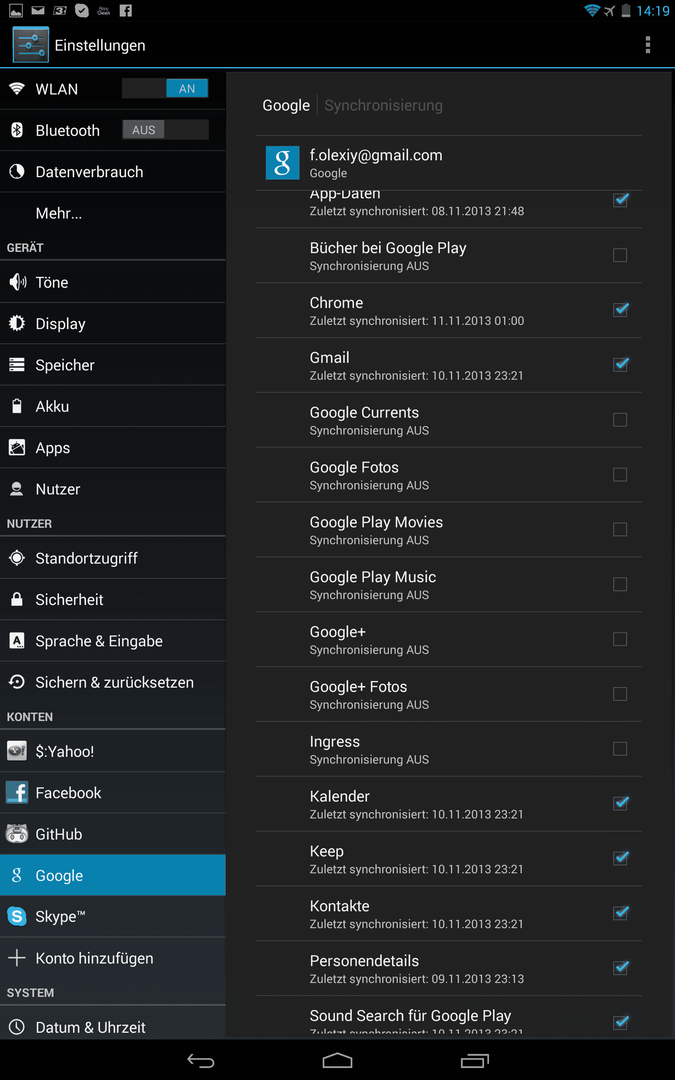Open the three-dot overflow menu
Viewport: 675px width, 1080px height.
648,45
